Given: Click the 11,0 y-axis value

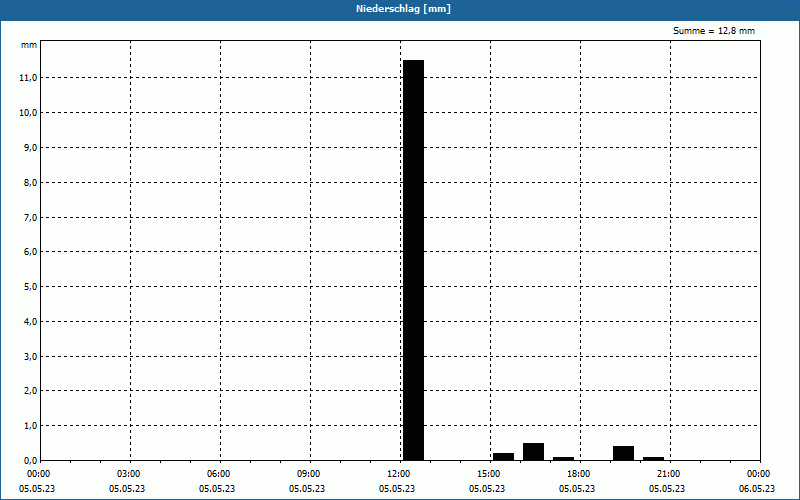Looking at the screenshot, I should (x=28, y=78).
